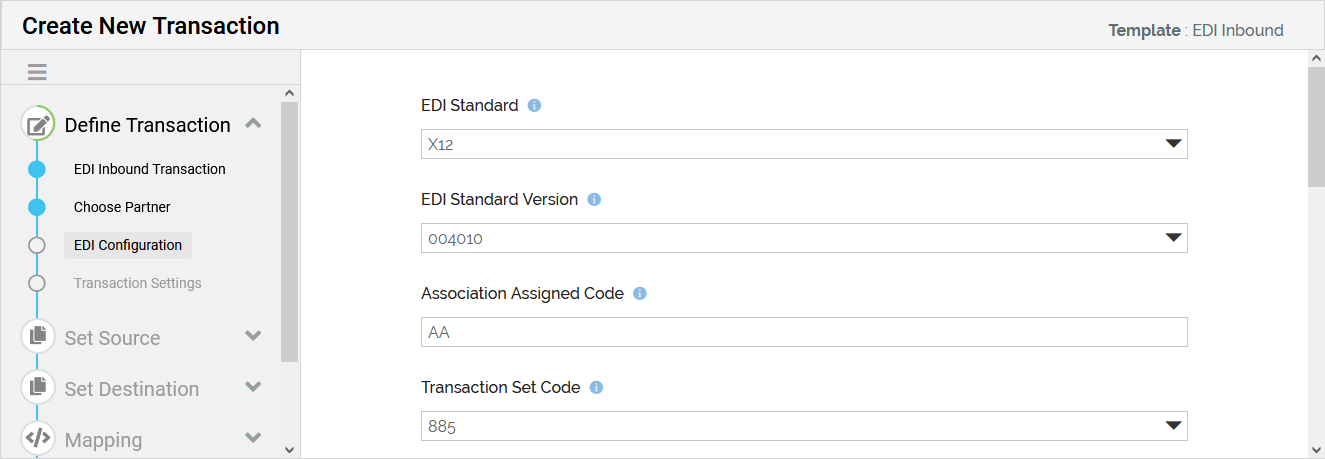Click Transaction Set Code info icon
This screenshot has width=1325, height=459.
596,388
